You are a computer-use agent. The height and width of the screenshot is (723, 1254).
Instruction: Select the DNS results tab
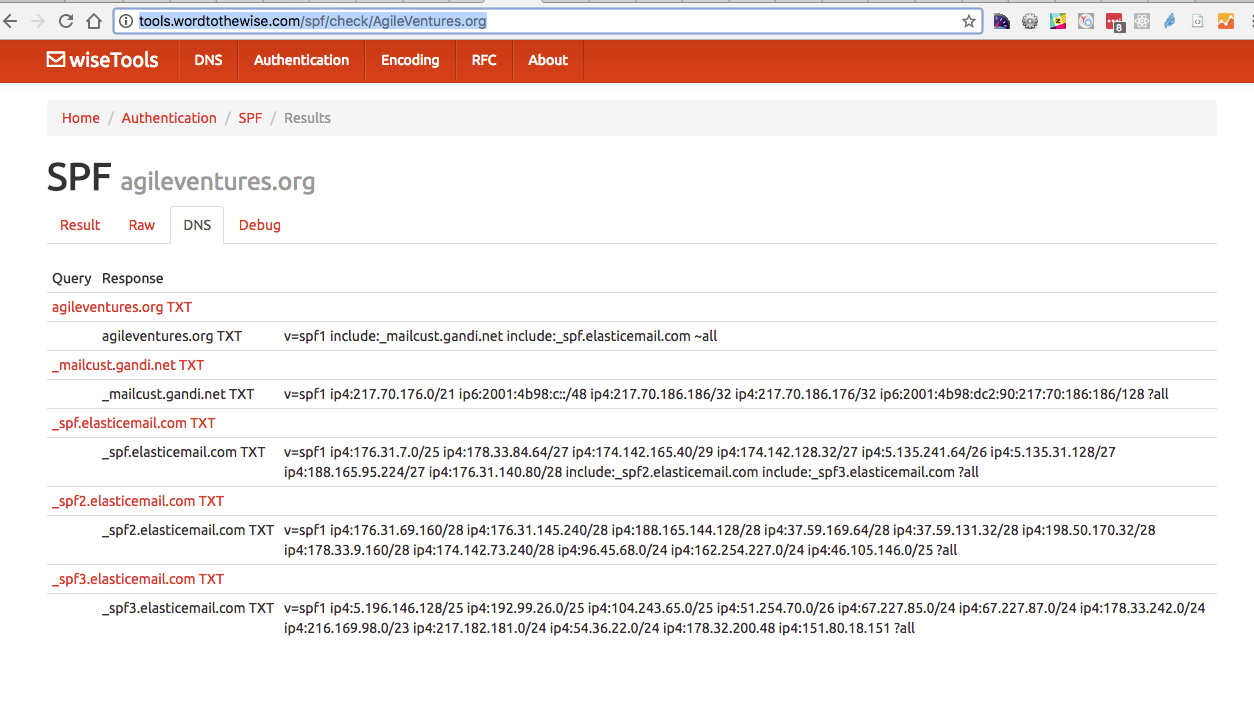coord(197,225)
